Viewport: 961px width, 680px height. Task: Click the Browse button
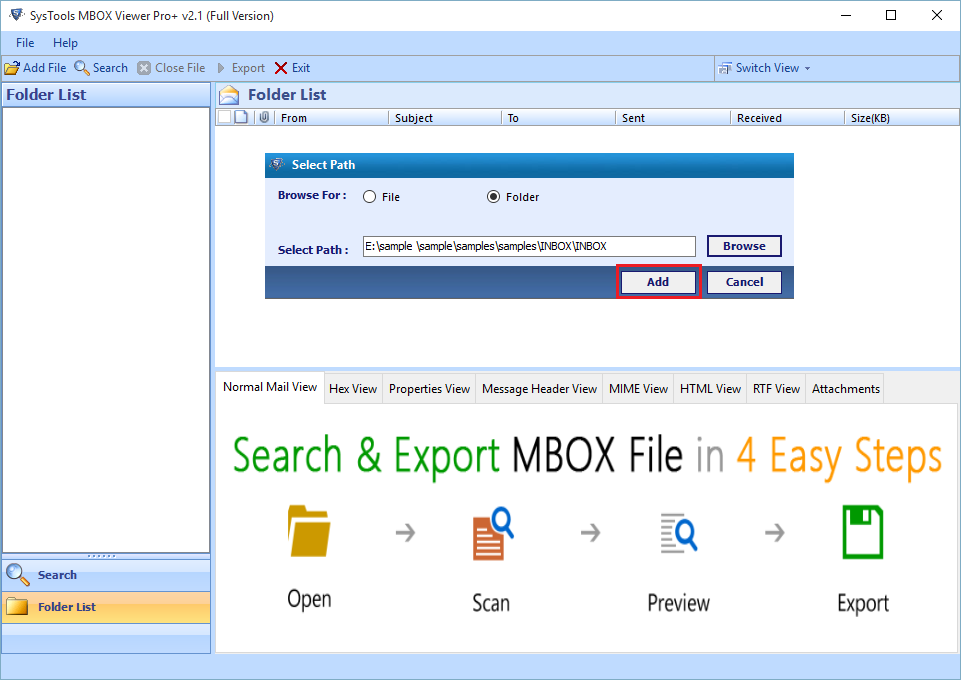pos(744,246)
